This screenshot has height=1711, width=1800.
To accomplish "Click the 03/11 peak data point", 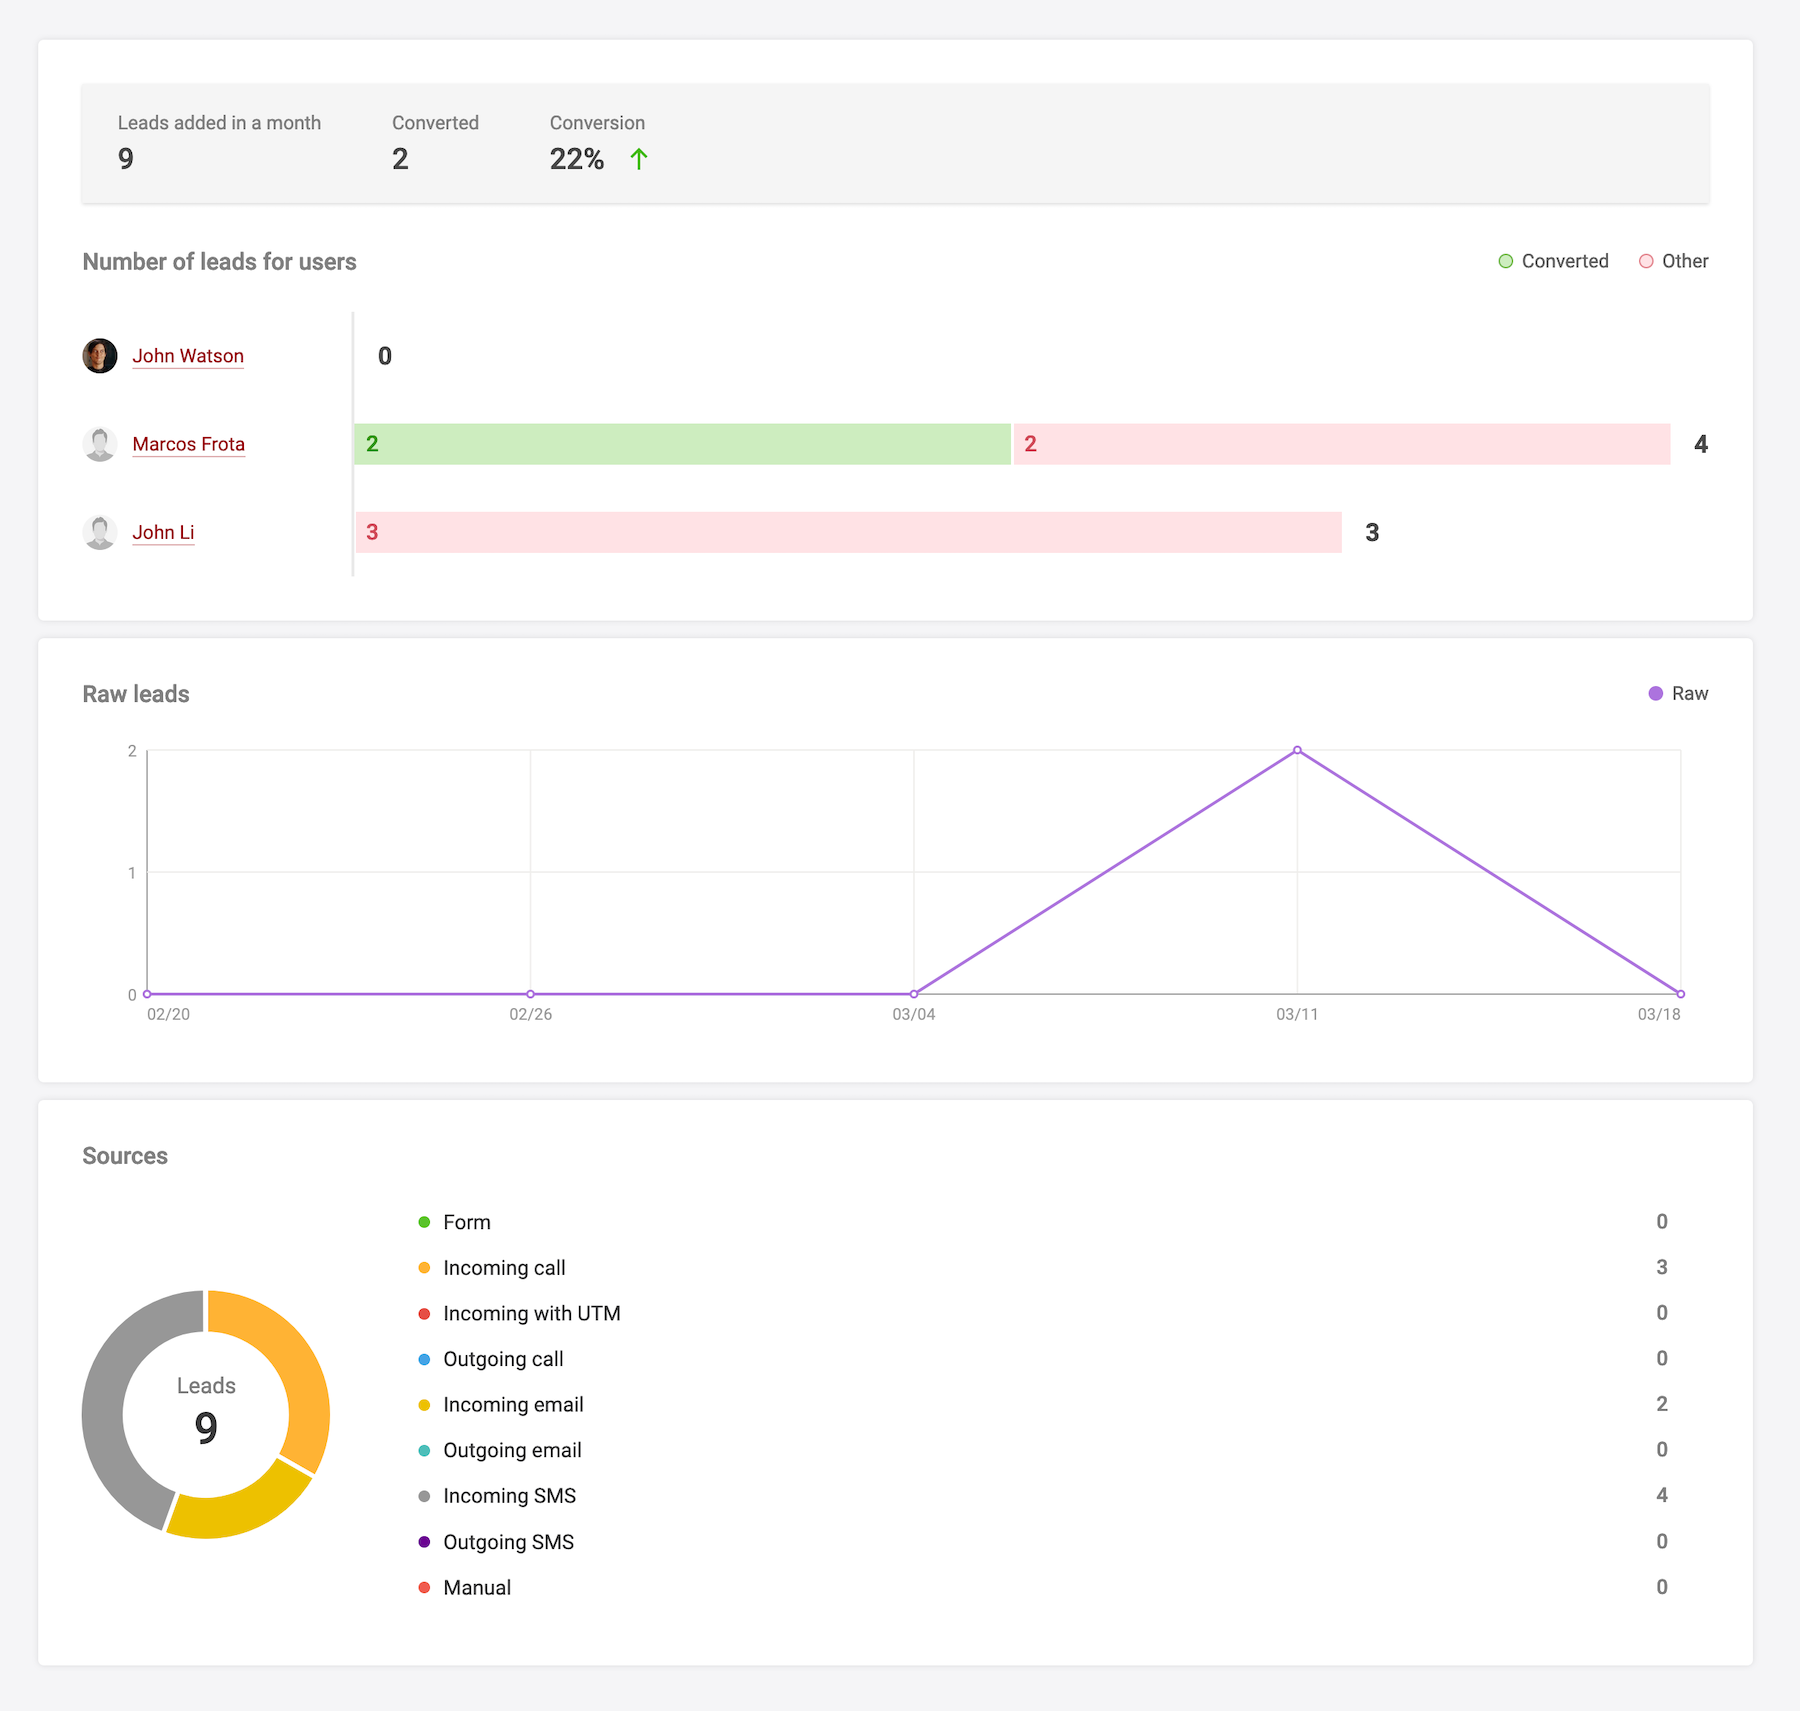I will coord(1297,750).
